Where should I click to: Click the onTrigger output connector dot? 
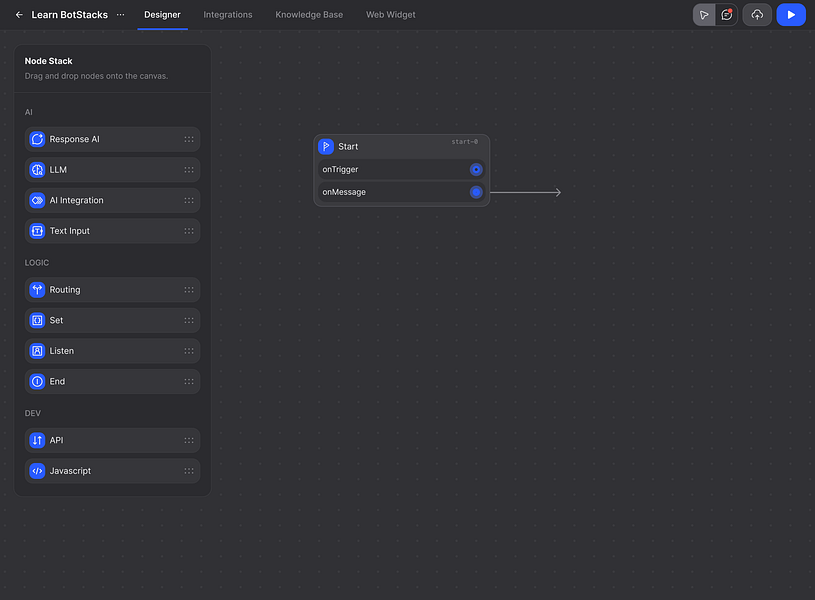click(476, 169)
